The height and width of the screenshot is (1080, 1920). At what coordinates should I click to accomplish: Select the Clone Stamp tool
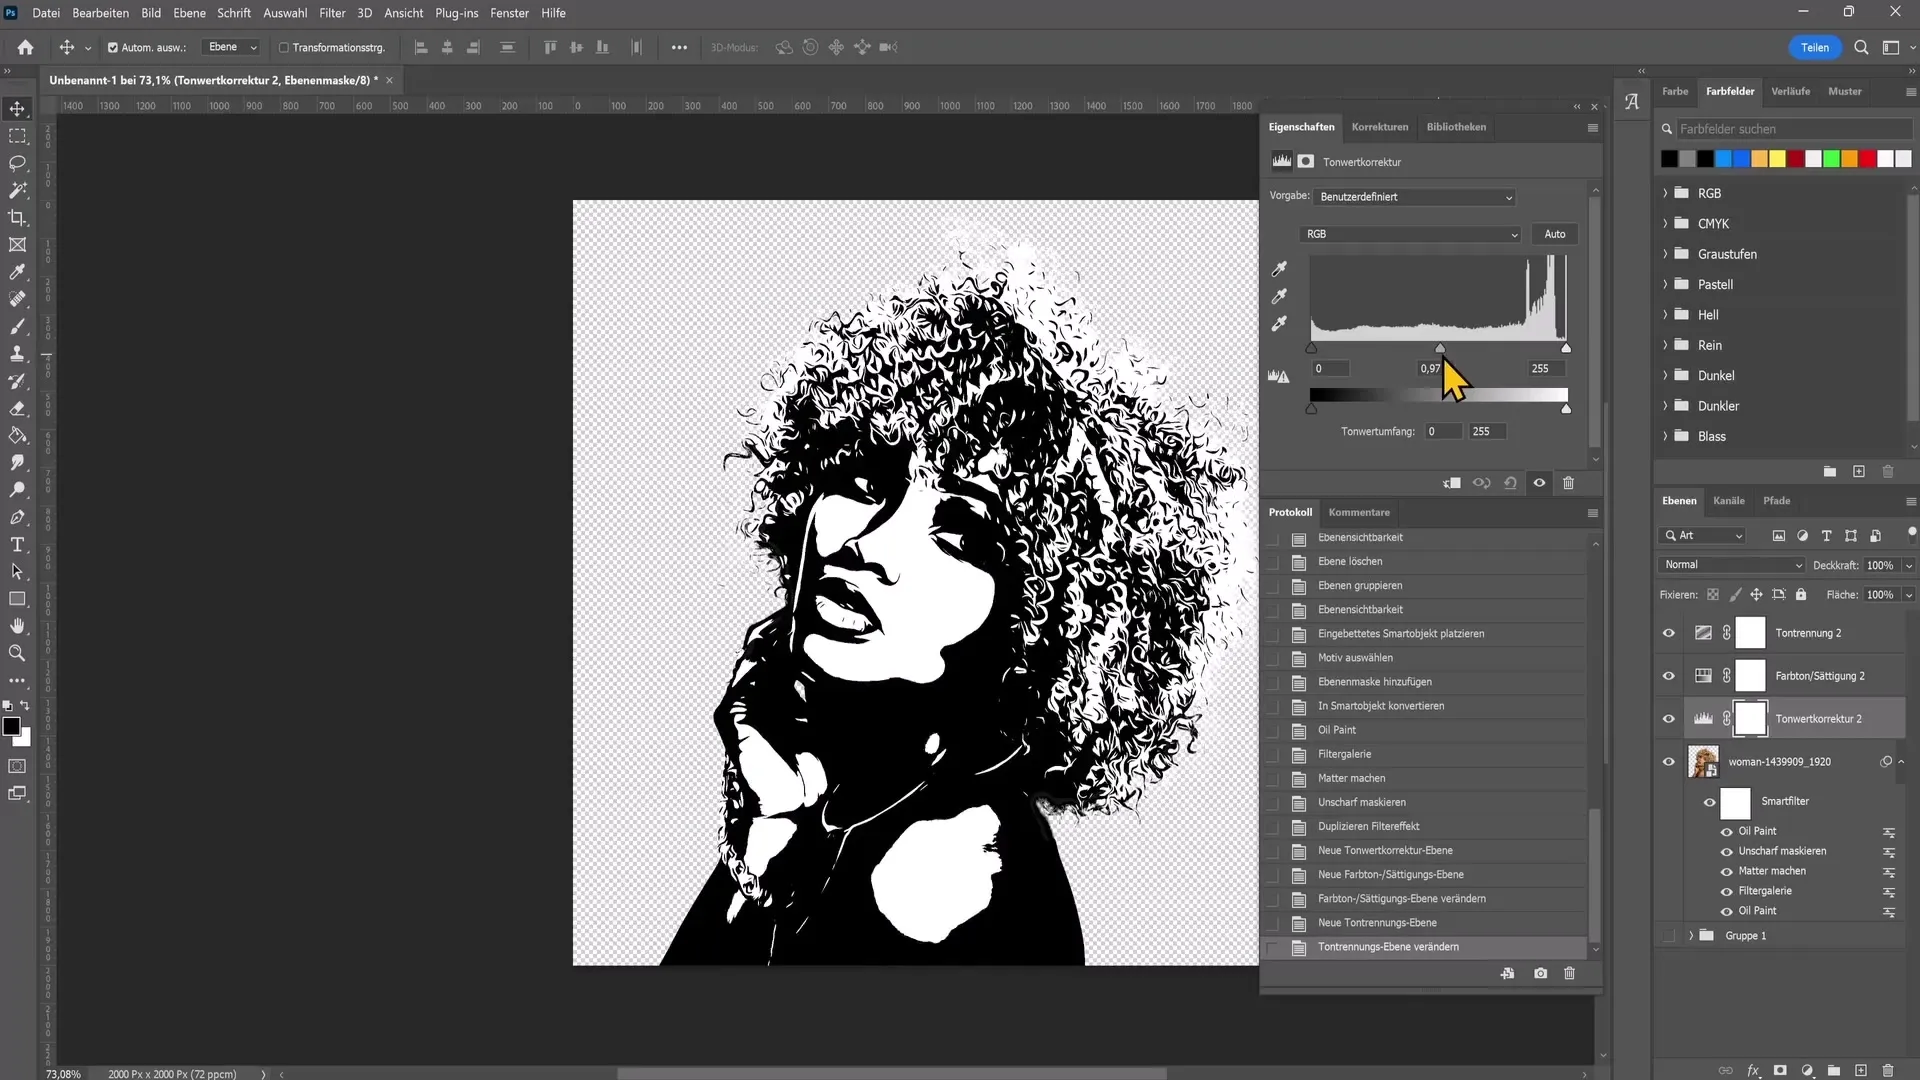[x=17, y=355]
